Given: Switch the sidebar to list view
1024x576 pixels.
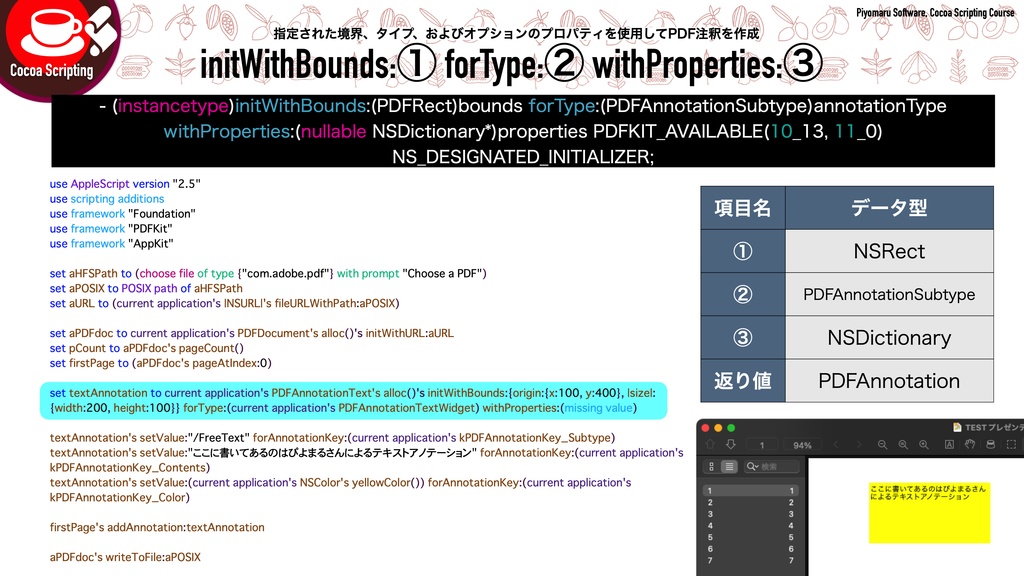Looking at the screenshot, I should click(729, 466).
